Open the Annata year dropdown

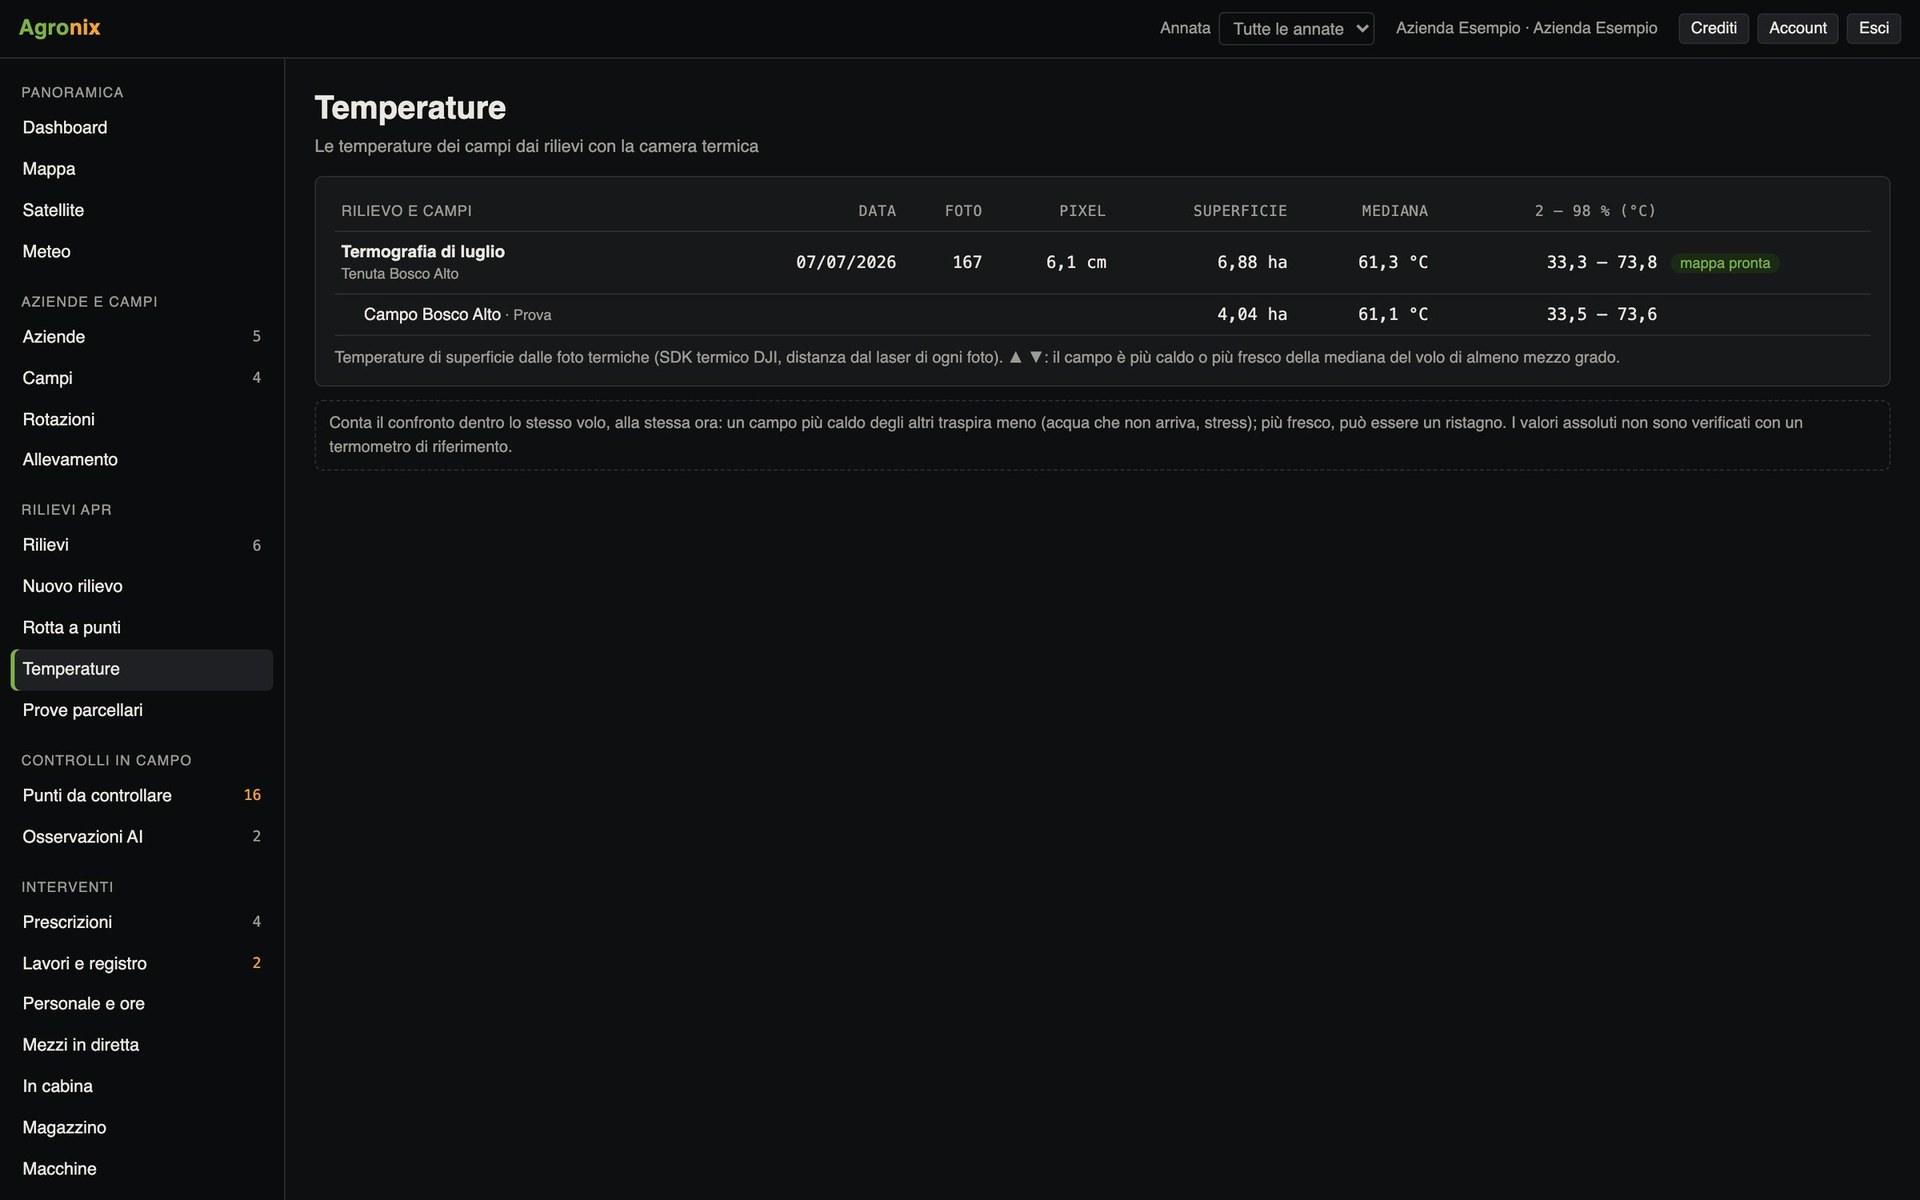pos(1296,29)
